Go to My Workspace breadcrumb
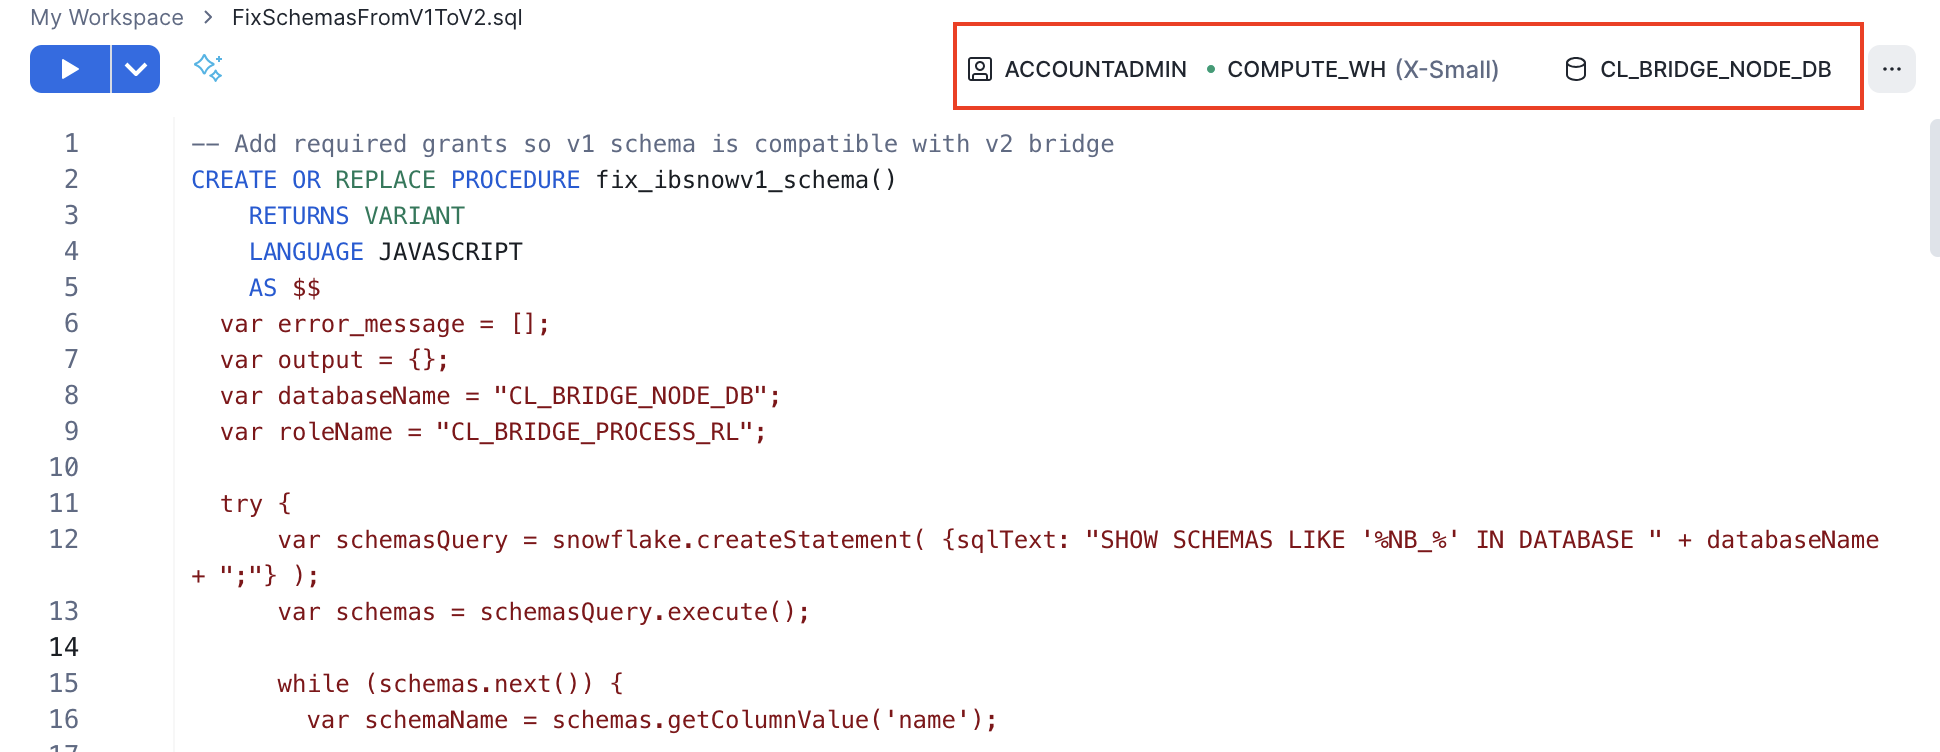Screen dimensions: 1940x752 point(107,17)
